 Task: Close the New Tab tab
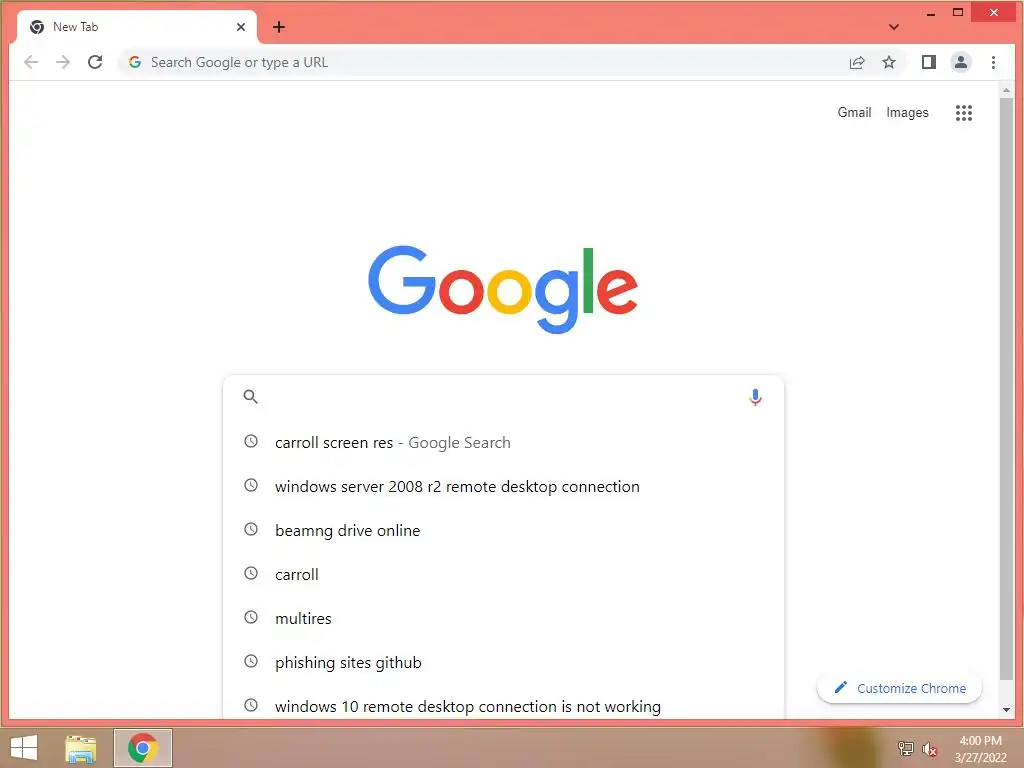[x=241, y=27]
